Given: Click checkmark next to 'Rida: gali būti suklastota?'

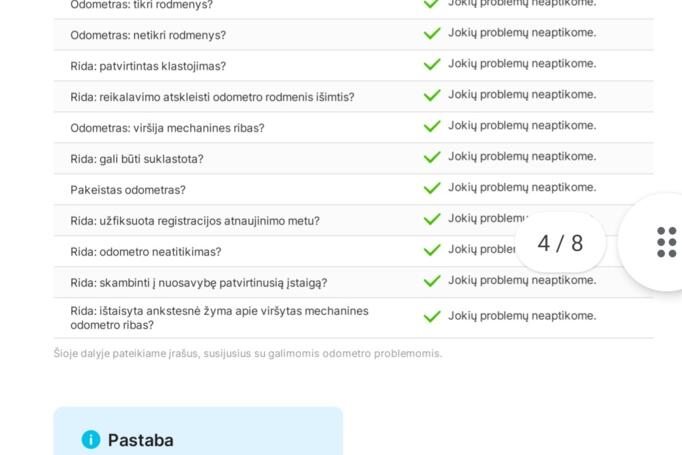Looking at the screenshot, I should click(x=432, y=158).
